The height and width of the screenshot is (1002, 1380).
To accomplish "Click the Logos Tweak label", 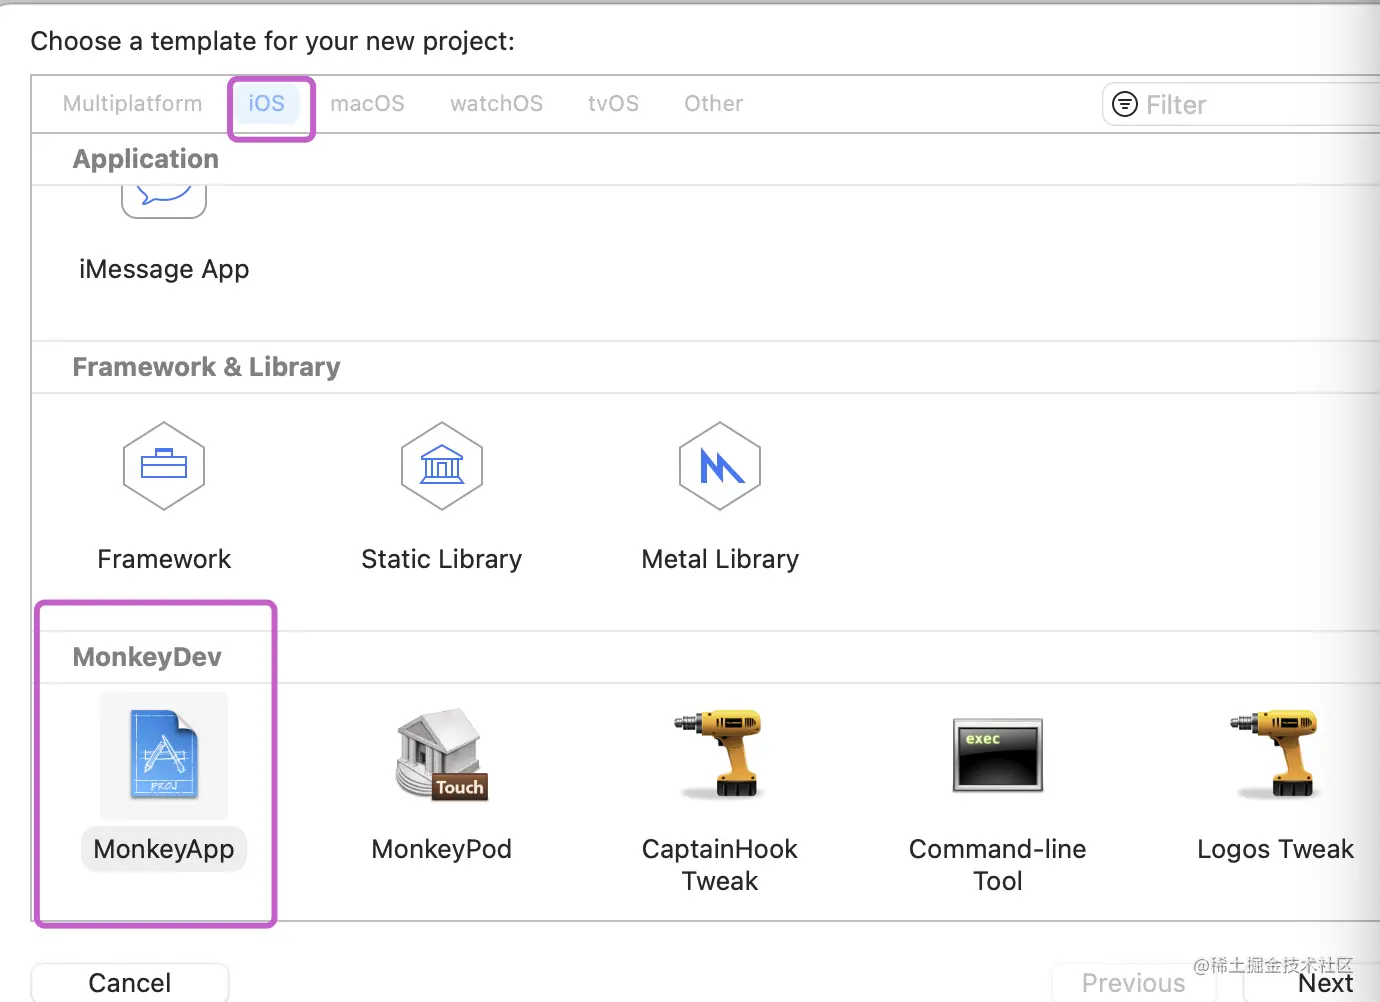I will pyautogui.click(x=1276, y=849).
